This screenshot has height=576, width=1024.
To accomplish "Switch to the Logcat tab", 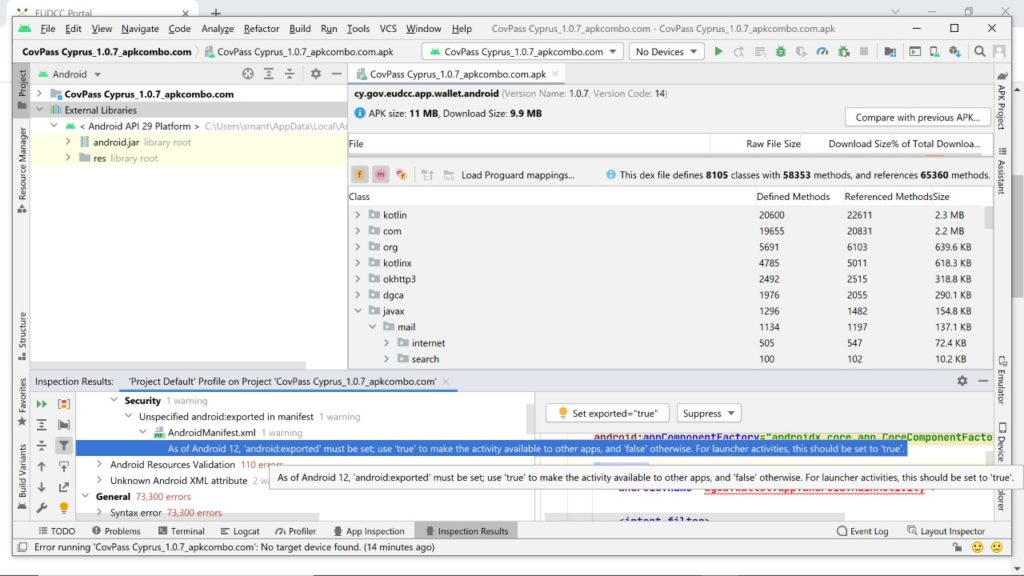I will [x=240, y=531].
